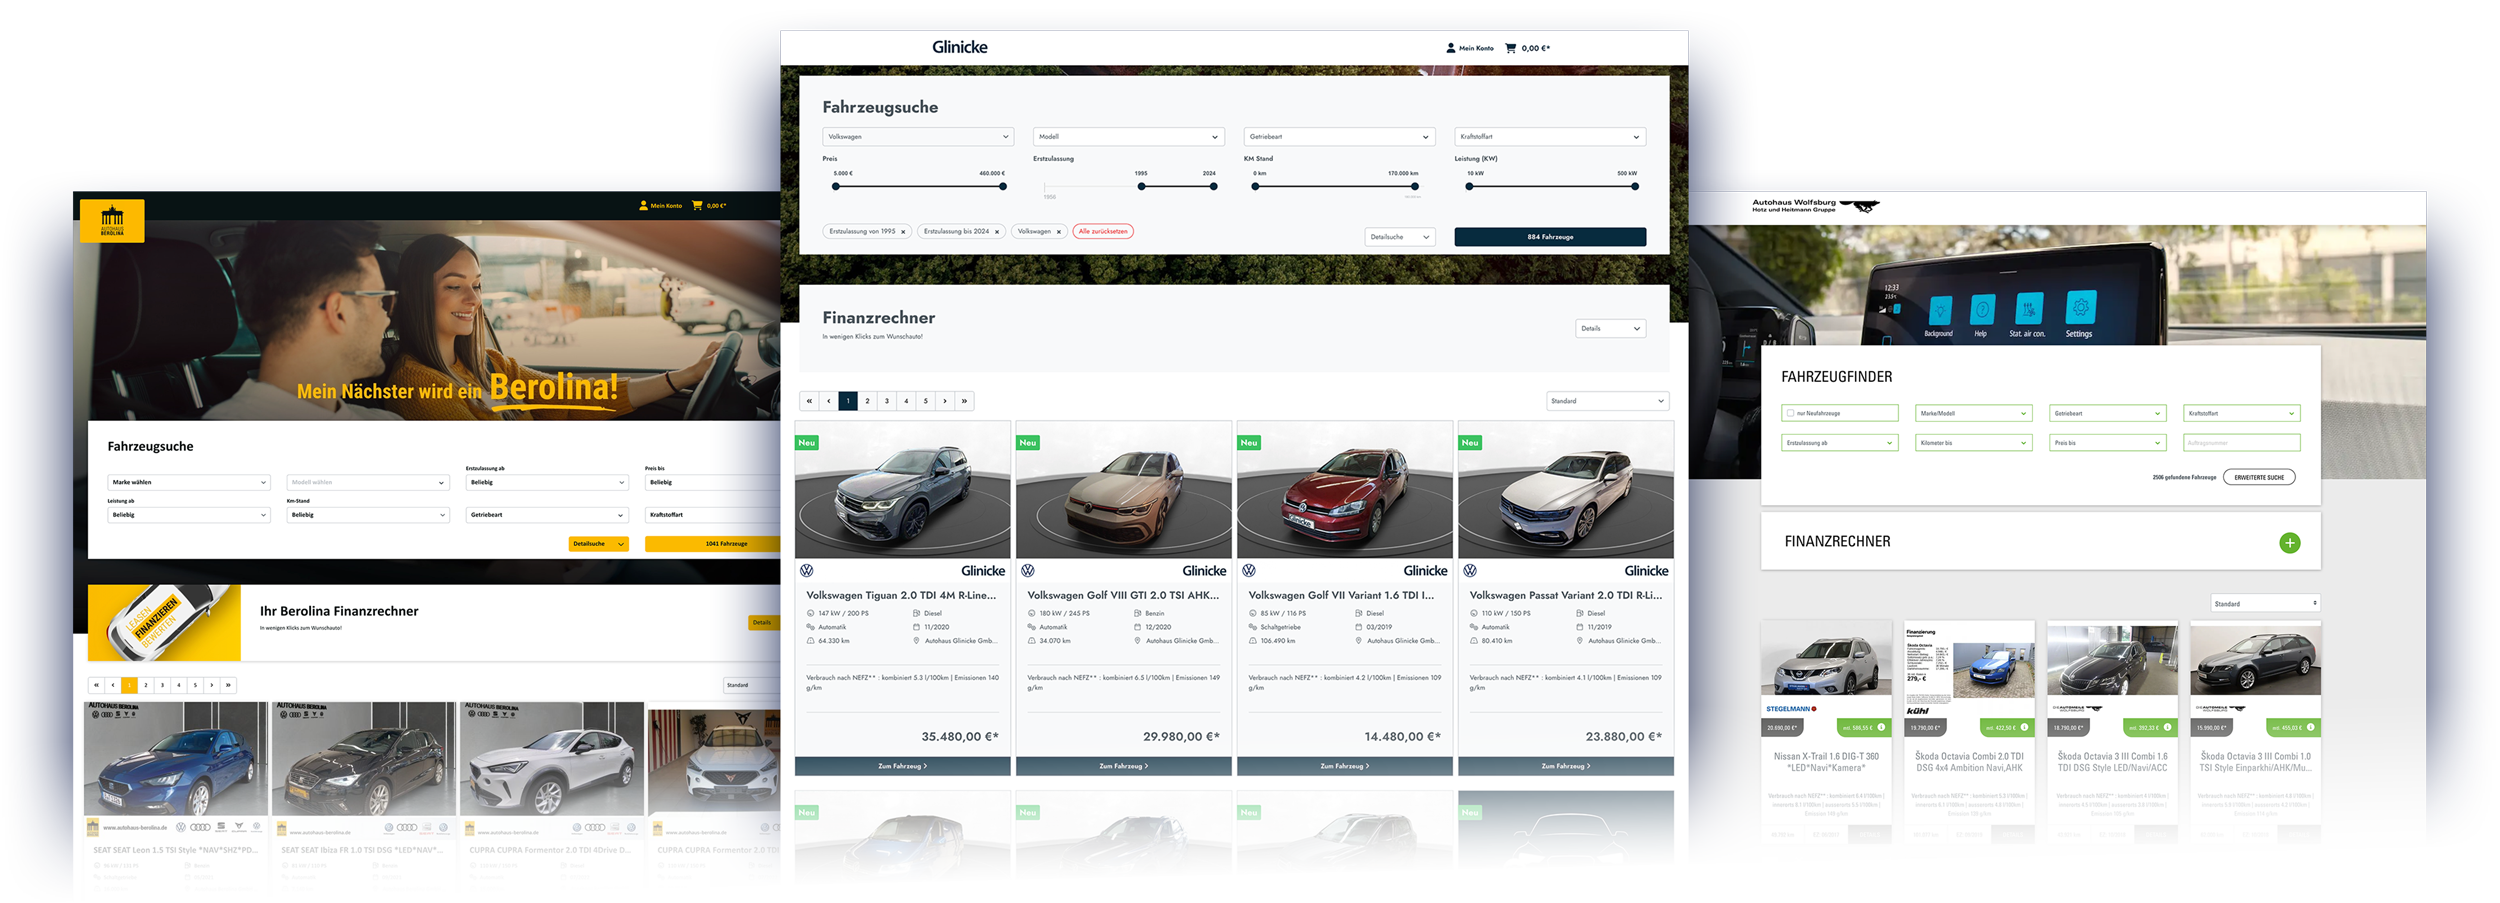The height and width of the screenshot is (903, 2500).
Task: Open the Getriebeart dropdown on Glinicke
Action: click(1339, 137)
